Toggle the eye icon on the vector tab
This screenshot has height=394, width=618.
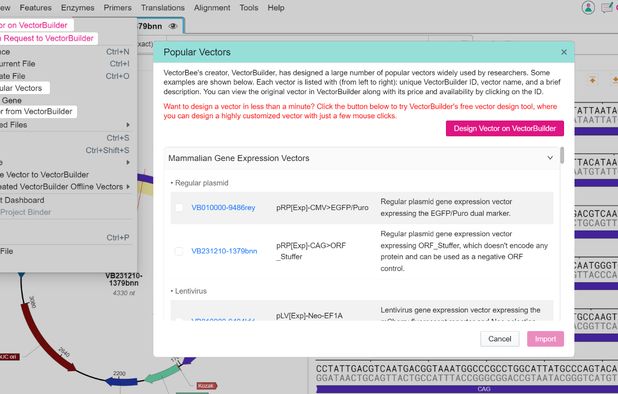coord(173,26)
